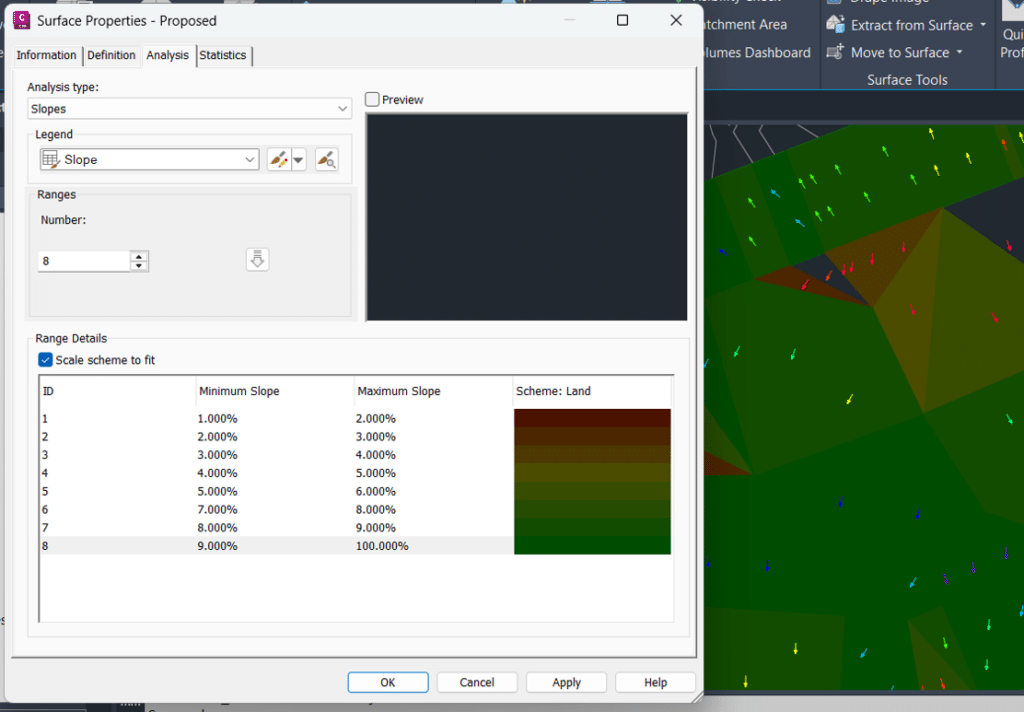
Task: Close the Surface Properties dialog
Action: tap(676, 20)
